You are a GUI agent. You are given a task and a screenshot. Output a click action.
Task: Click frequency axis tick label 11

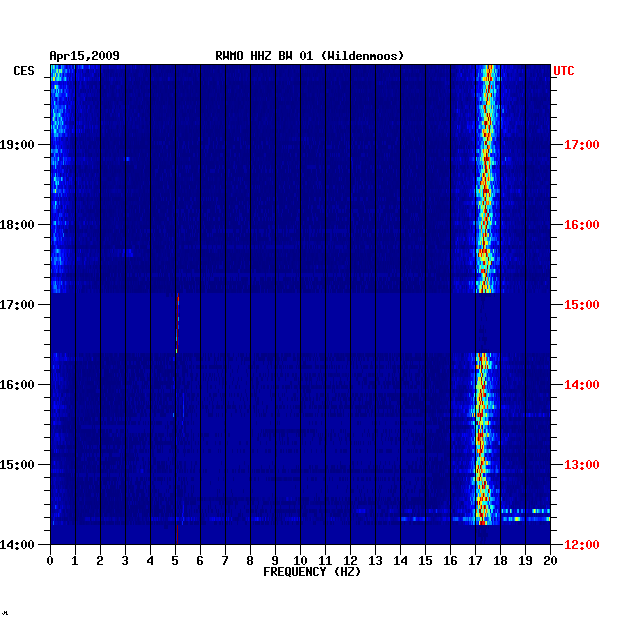click(x=325, y=561)
